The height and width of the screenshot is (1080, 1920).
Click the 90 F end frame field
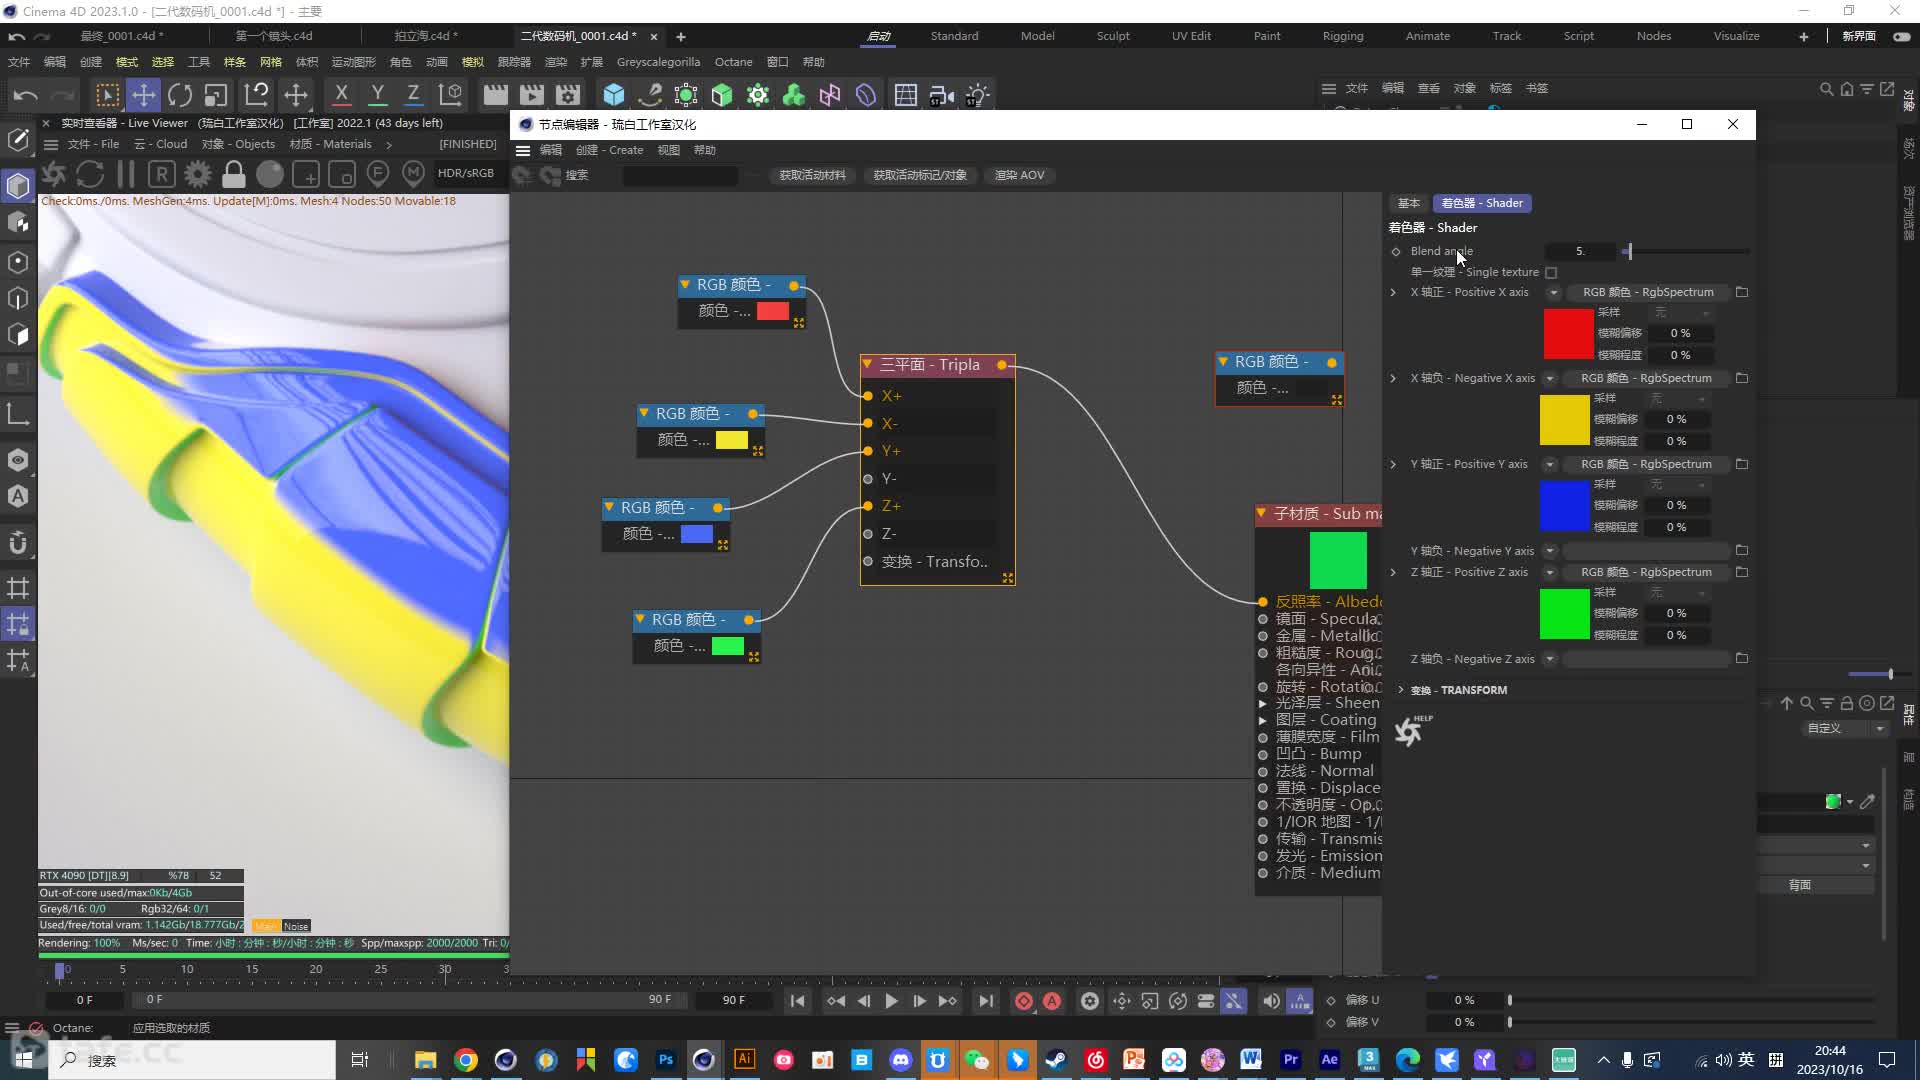[x=734, y=1000]
